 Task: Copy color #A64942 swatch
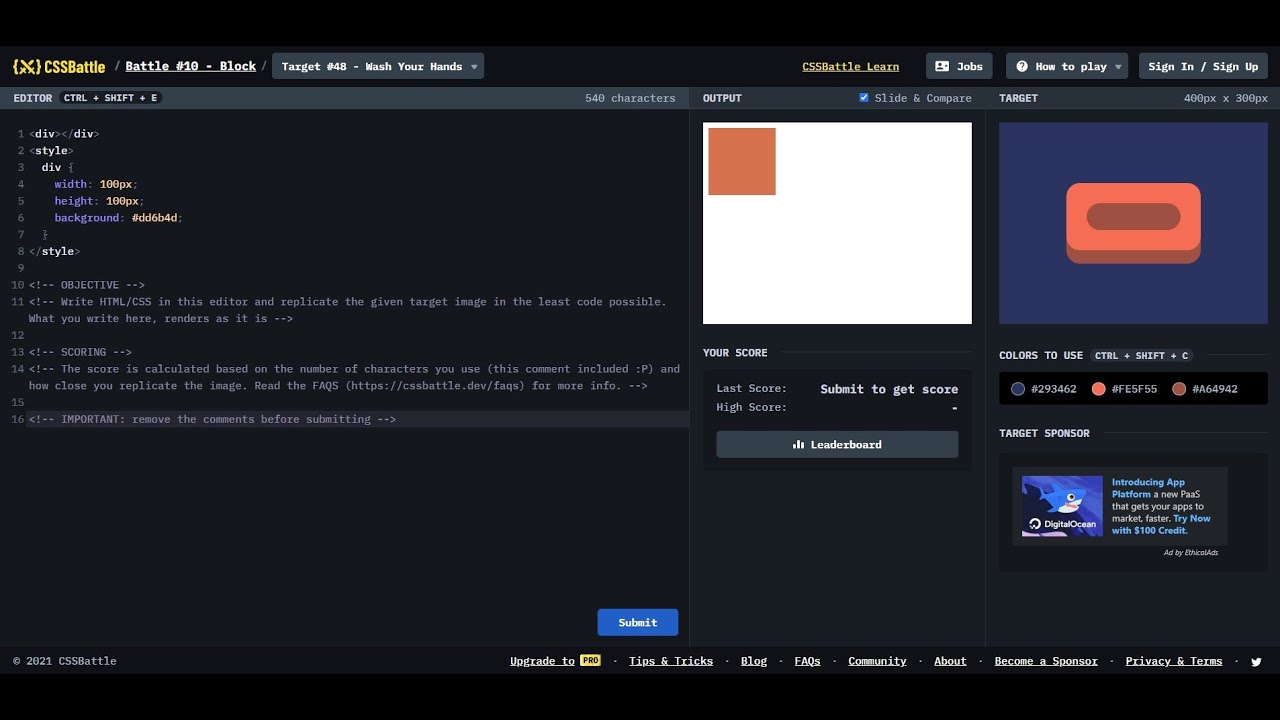tap(1179, 389)
